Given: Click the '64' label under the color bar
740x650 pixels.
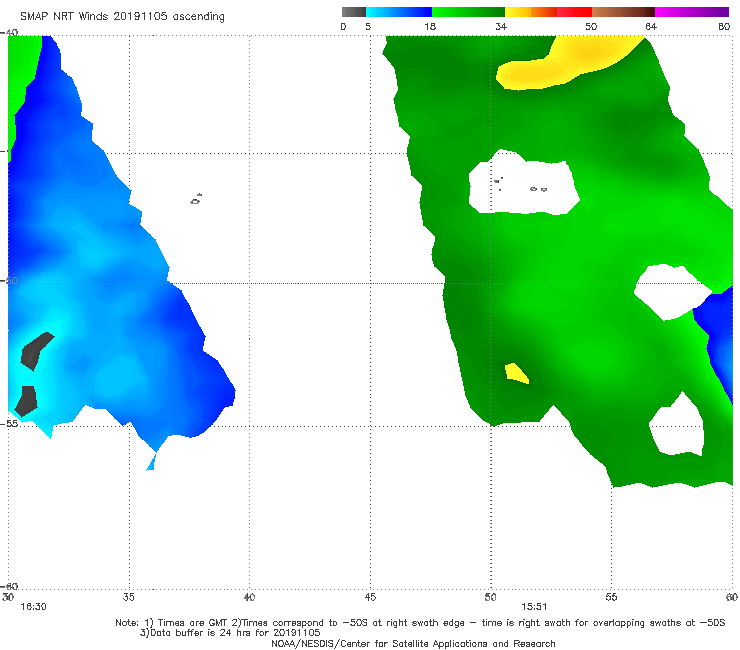Looking at the screenshot, I should coord(651,26).
